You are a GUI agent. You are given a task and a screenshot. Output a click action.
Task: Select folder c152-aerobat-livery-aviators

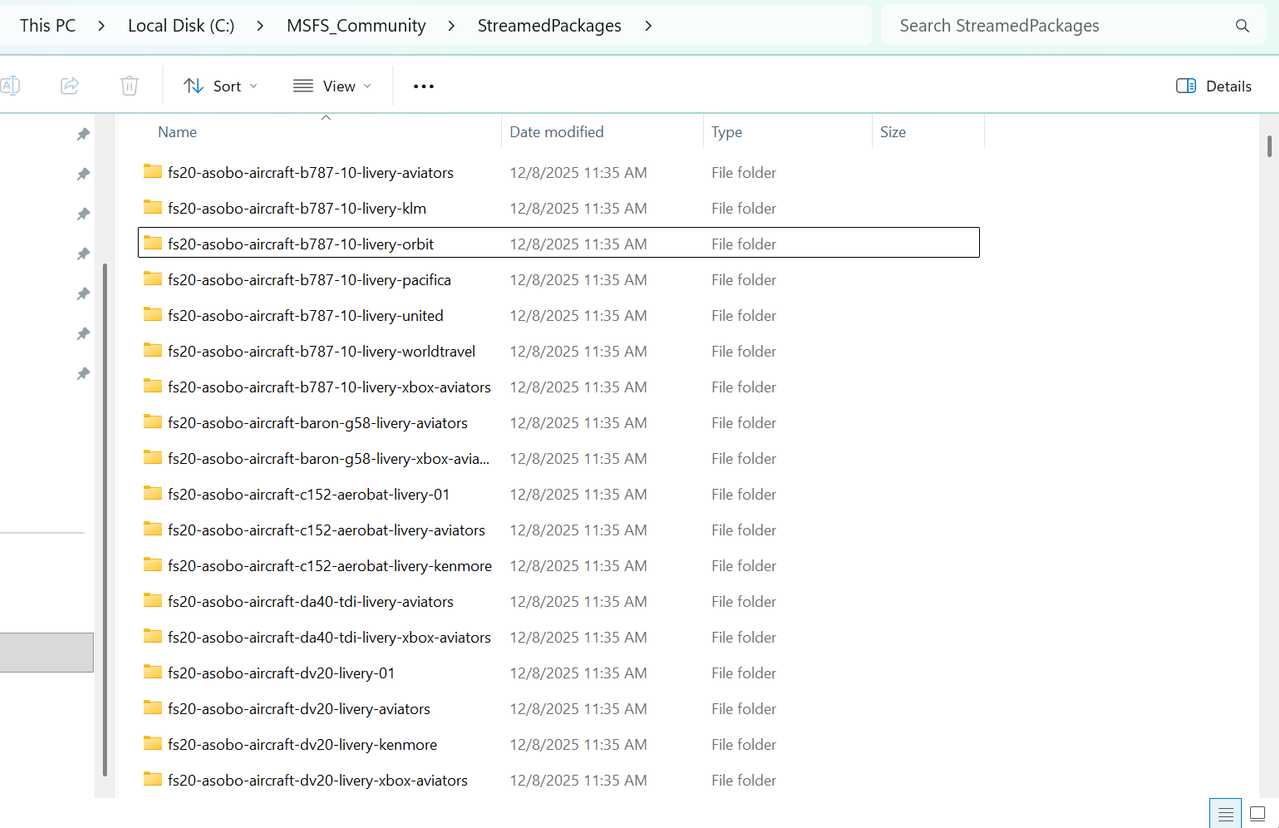(558, 530)
